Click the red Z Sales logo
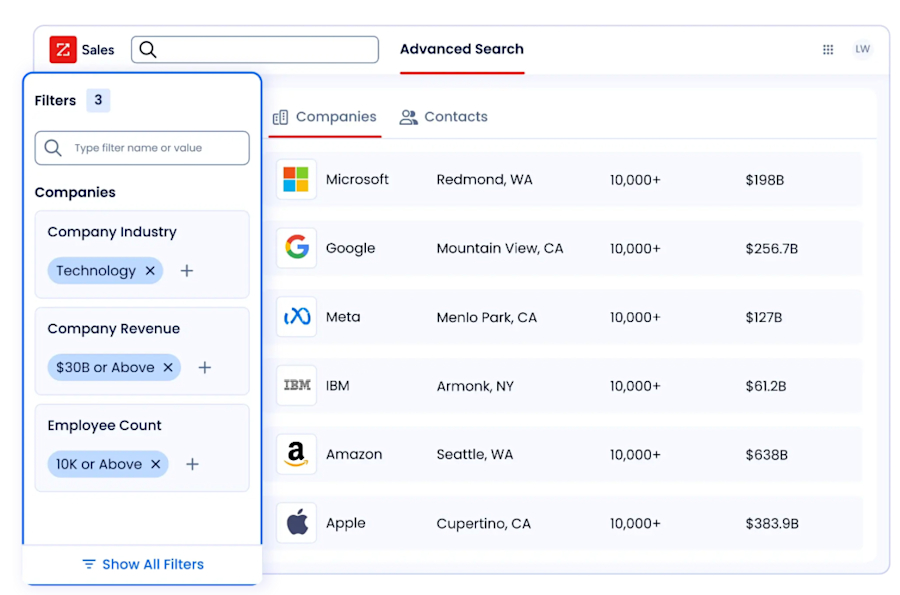The height and width of the screenshot is (595, 900). click(x=63, y=49)
